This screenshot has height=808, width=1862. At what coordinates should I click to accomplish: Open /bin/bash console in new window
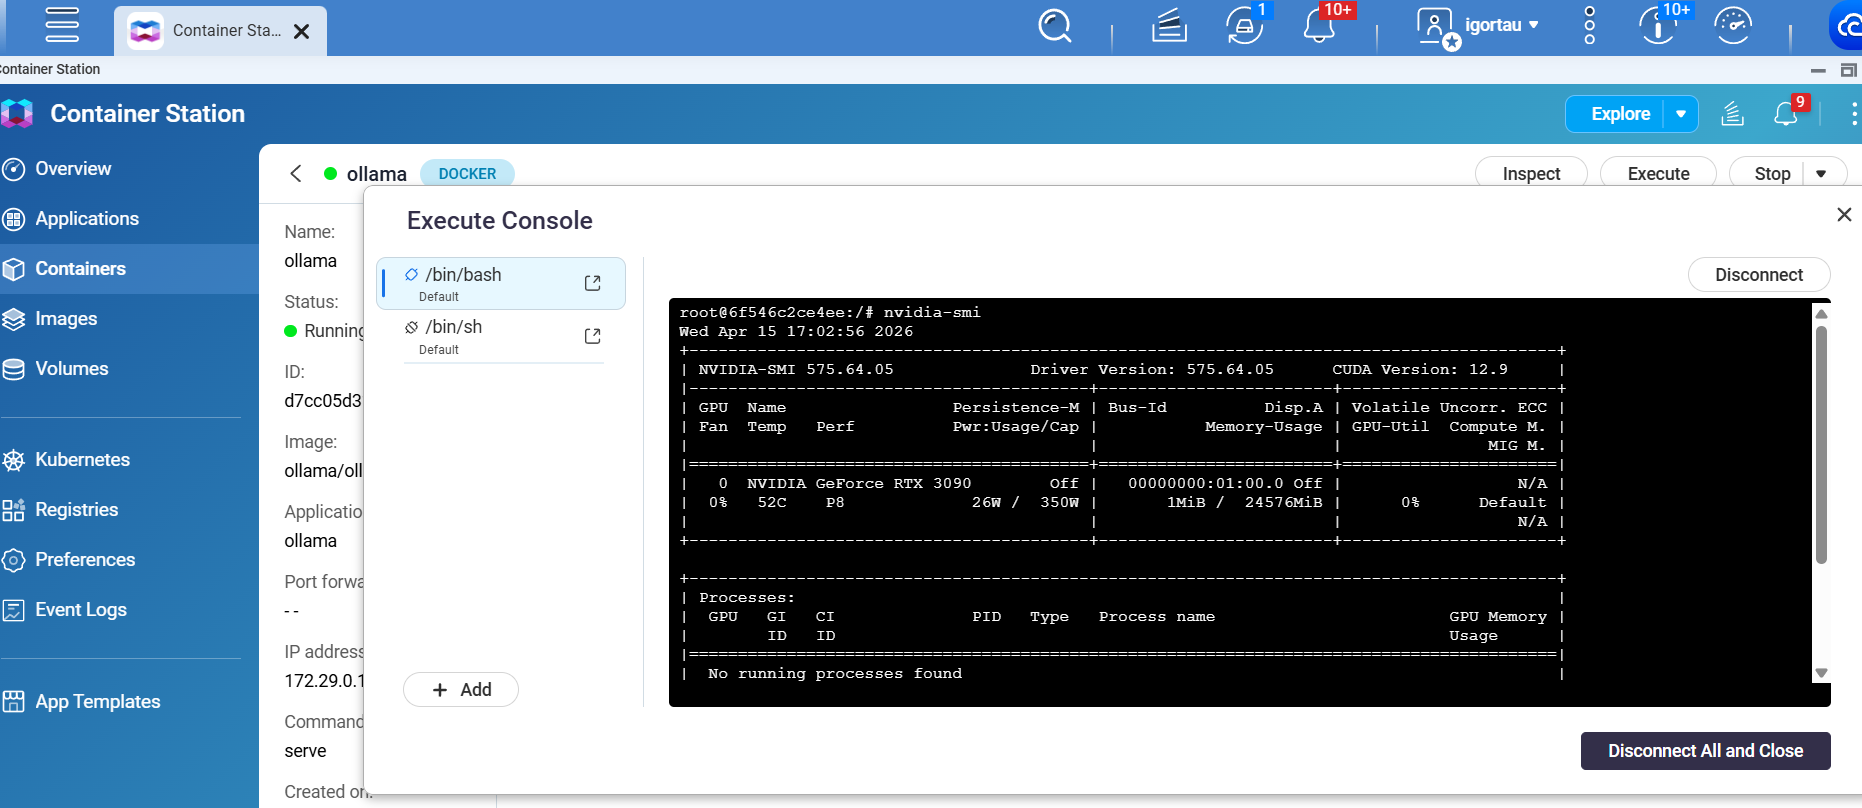pos(592,283)
